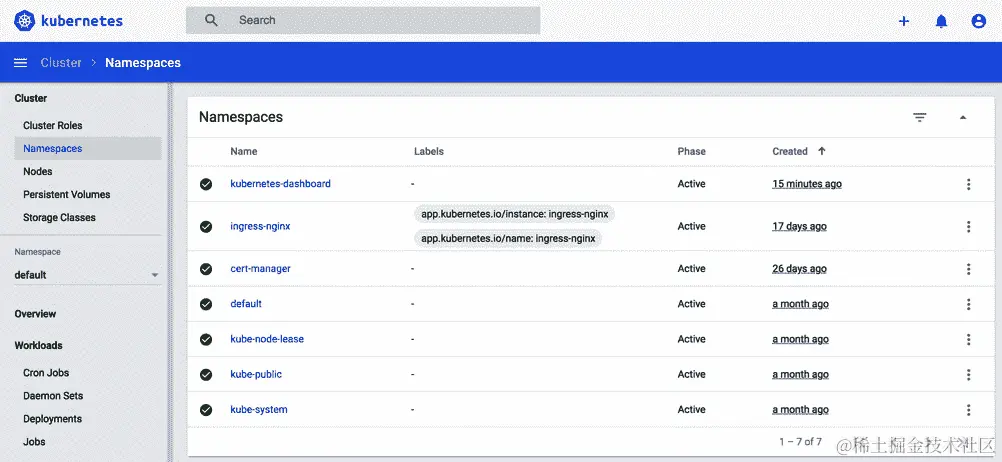Click the Name column header
1002x462 pixels.
243,151
